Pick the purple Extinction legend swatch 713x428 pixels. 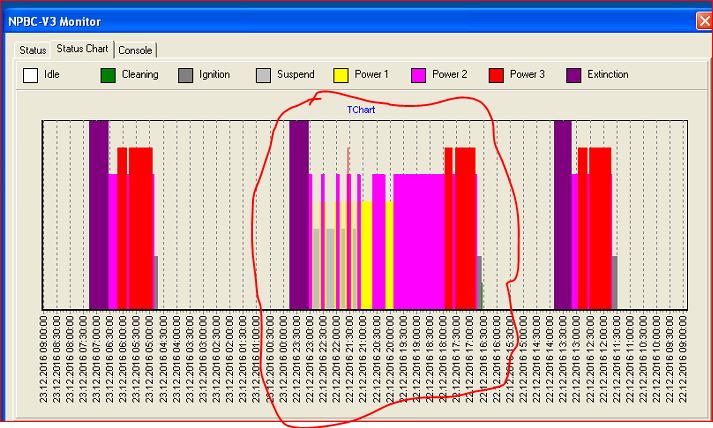(x=573, y=75)
